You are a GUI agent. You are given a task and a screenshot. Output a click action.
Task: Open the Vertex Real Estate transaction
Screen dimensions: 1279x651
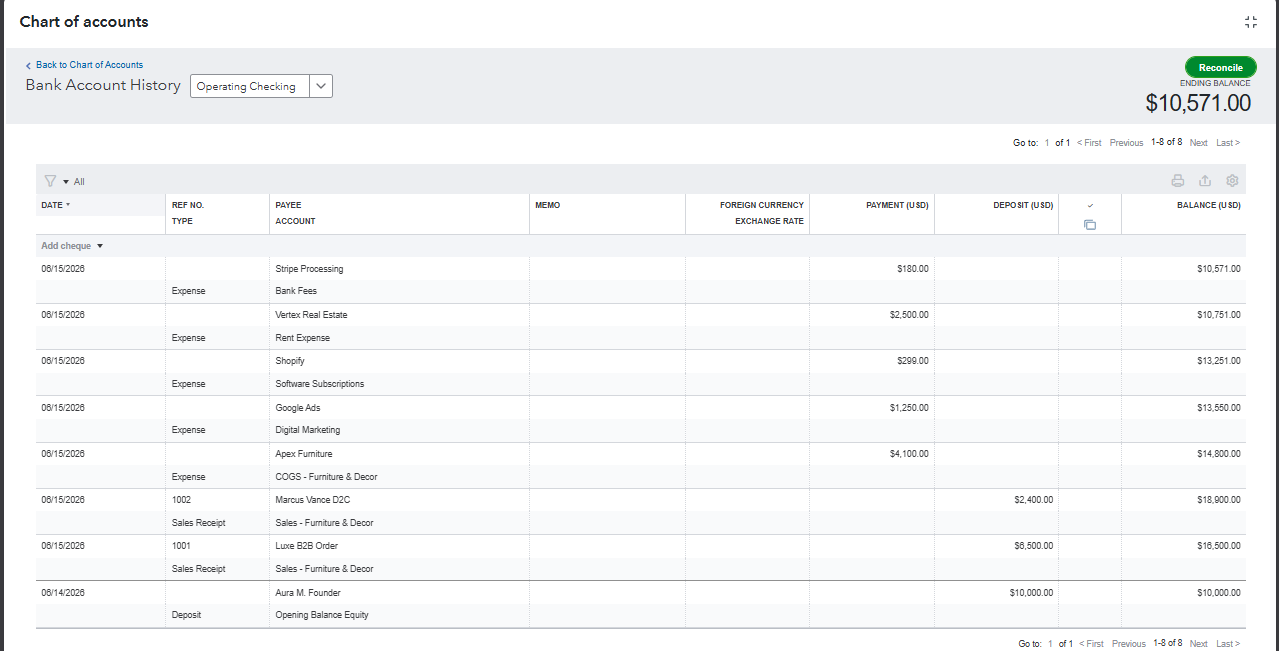click(641, 326)
